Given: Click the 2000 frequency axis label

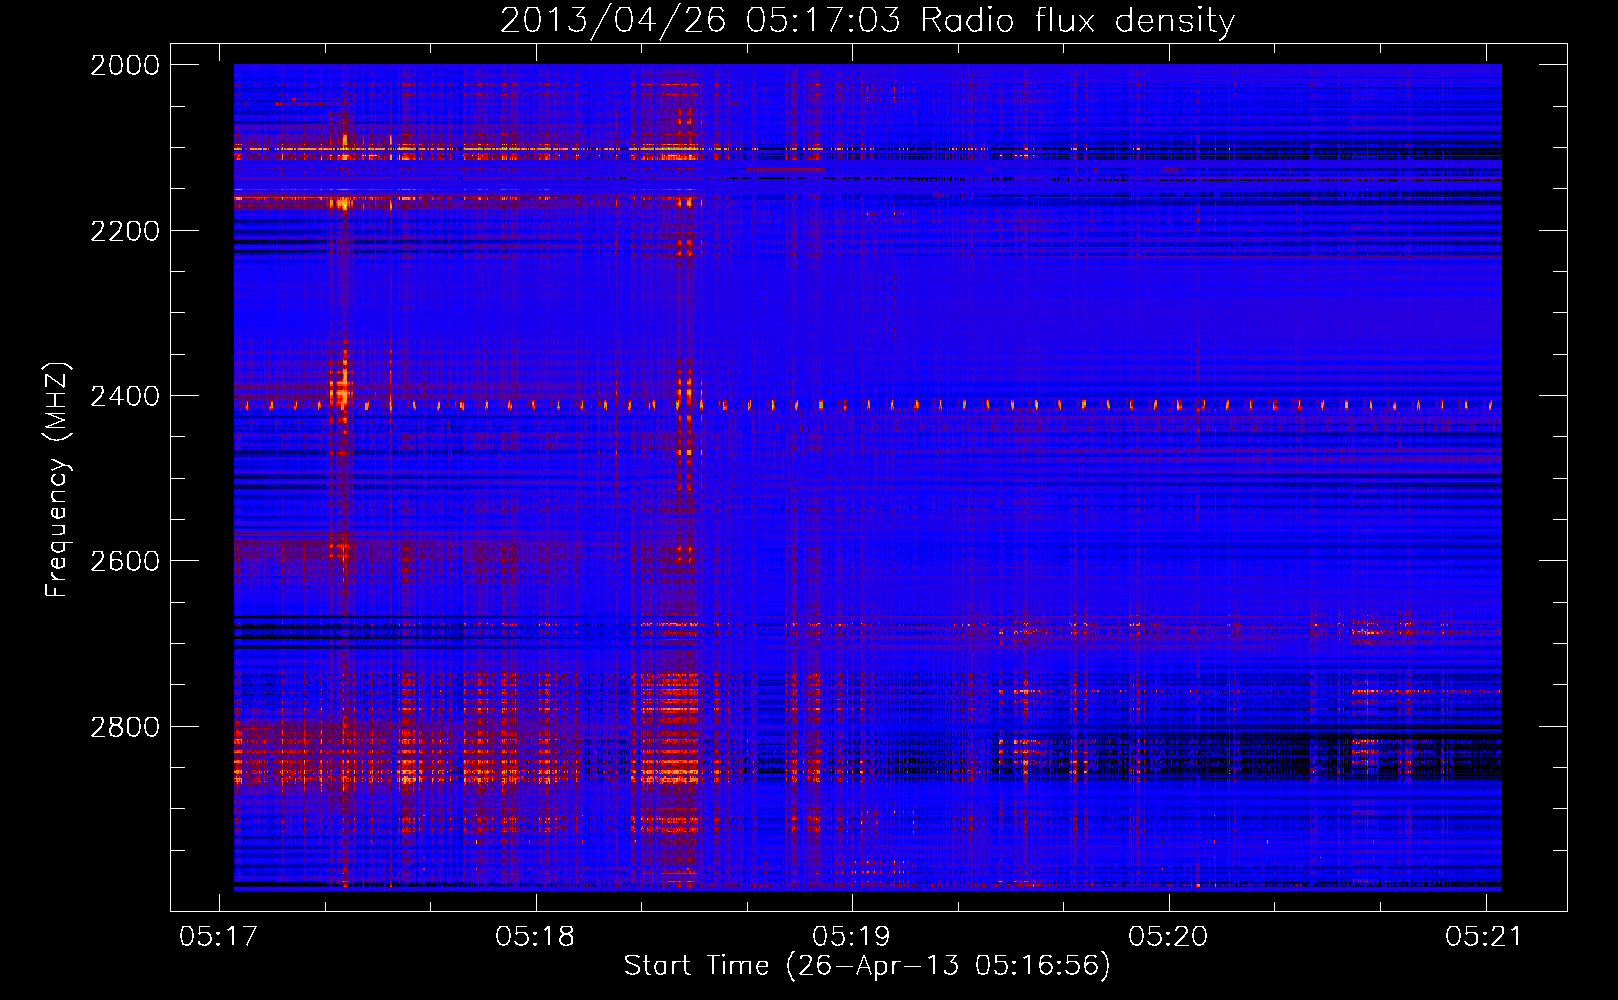Looking at the screenshot, I should click(125, 65).
